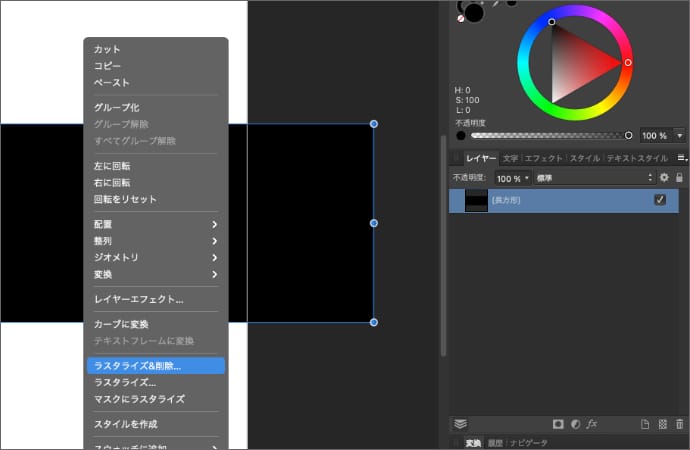Click the 長方形 layer thumbnail
This screenshot has width=690, height=450.
click(476, 200)
